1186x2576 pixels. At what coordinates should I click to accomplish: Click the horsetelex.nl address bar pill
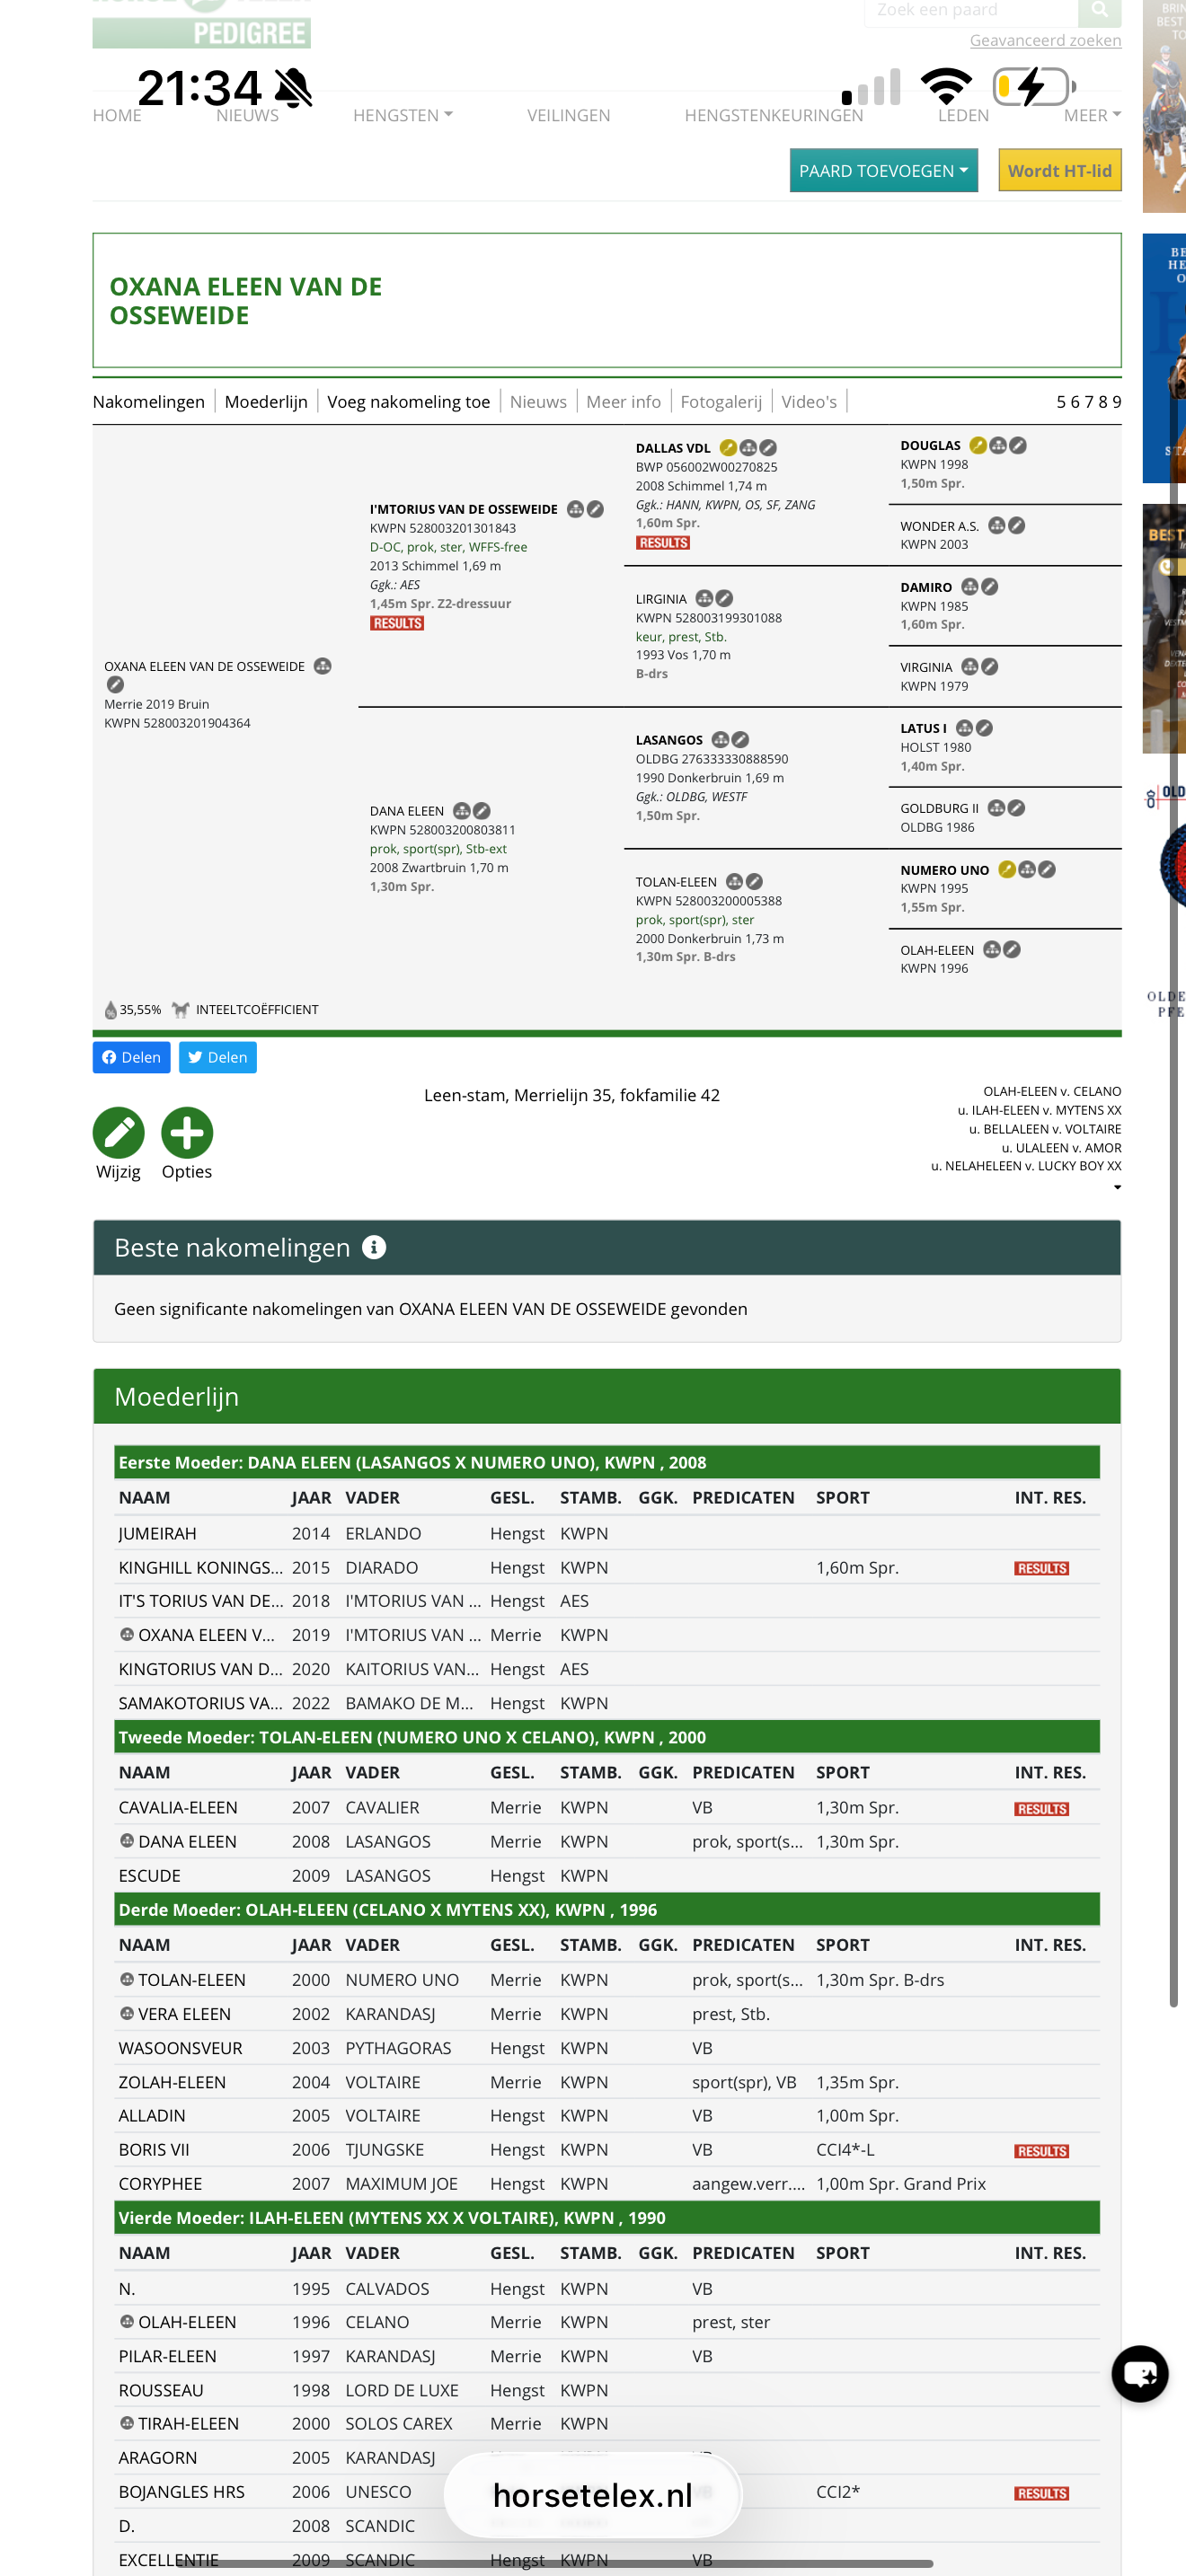coord(592,2495)
